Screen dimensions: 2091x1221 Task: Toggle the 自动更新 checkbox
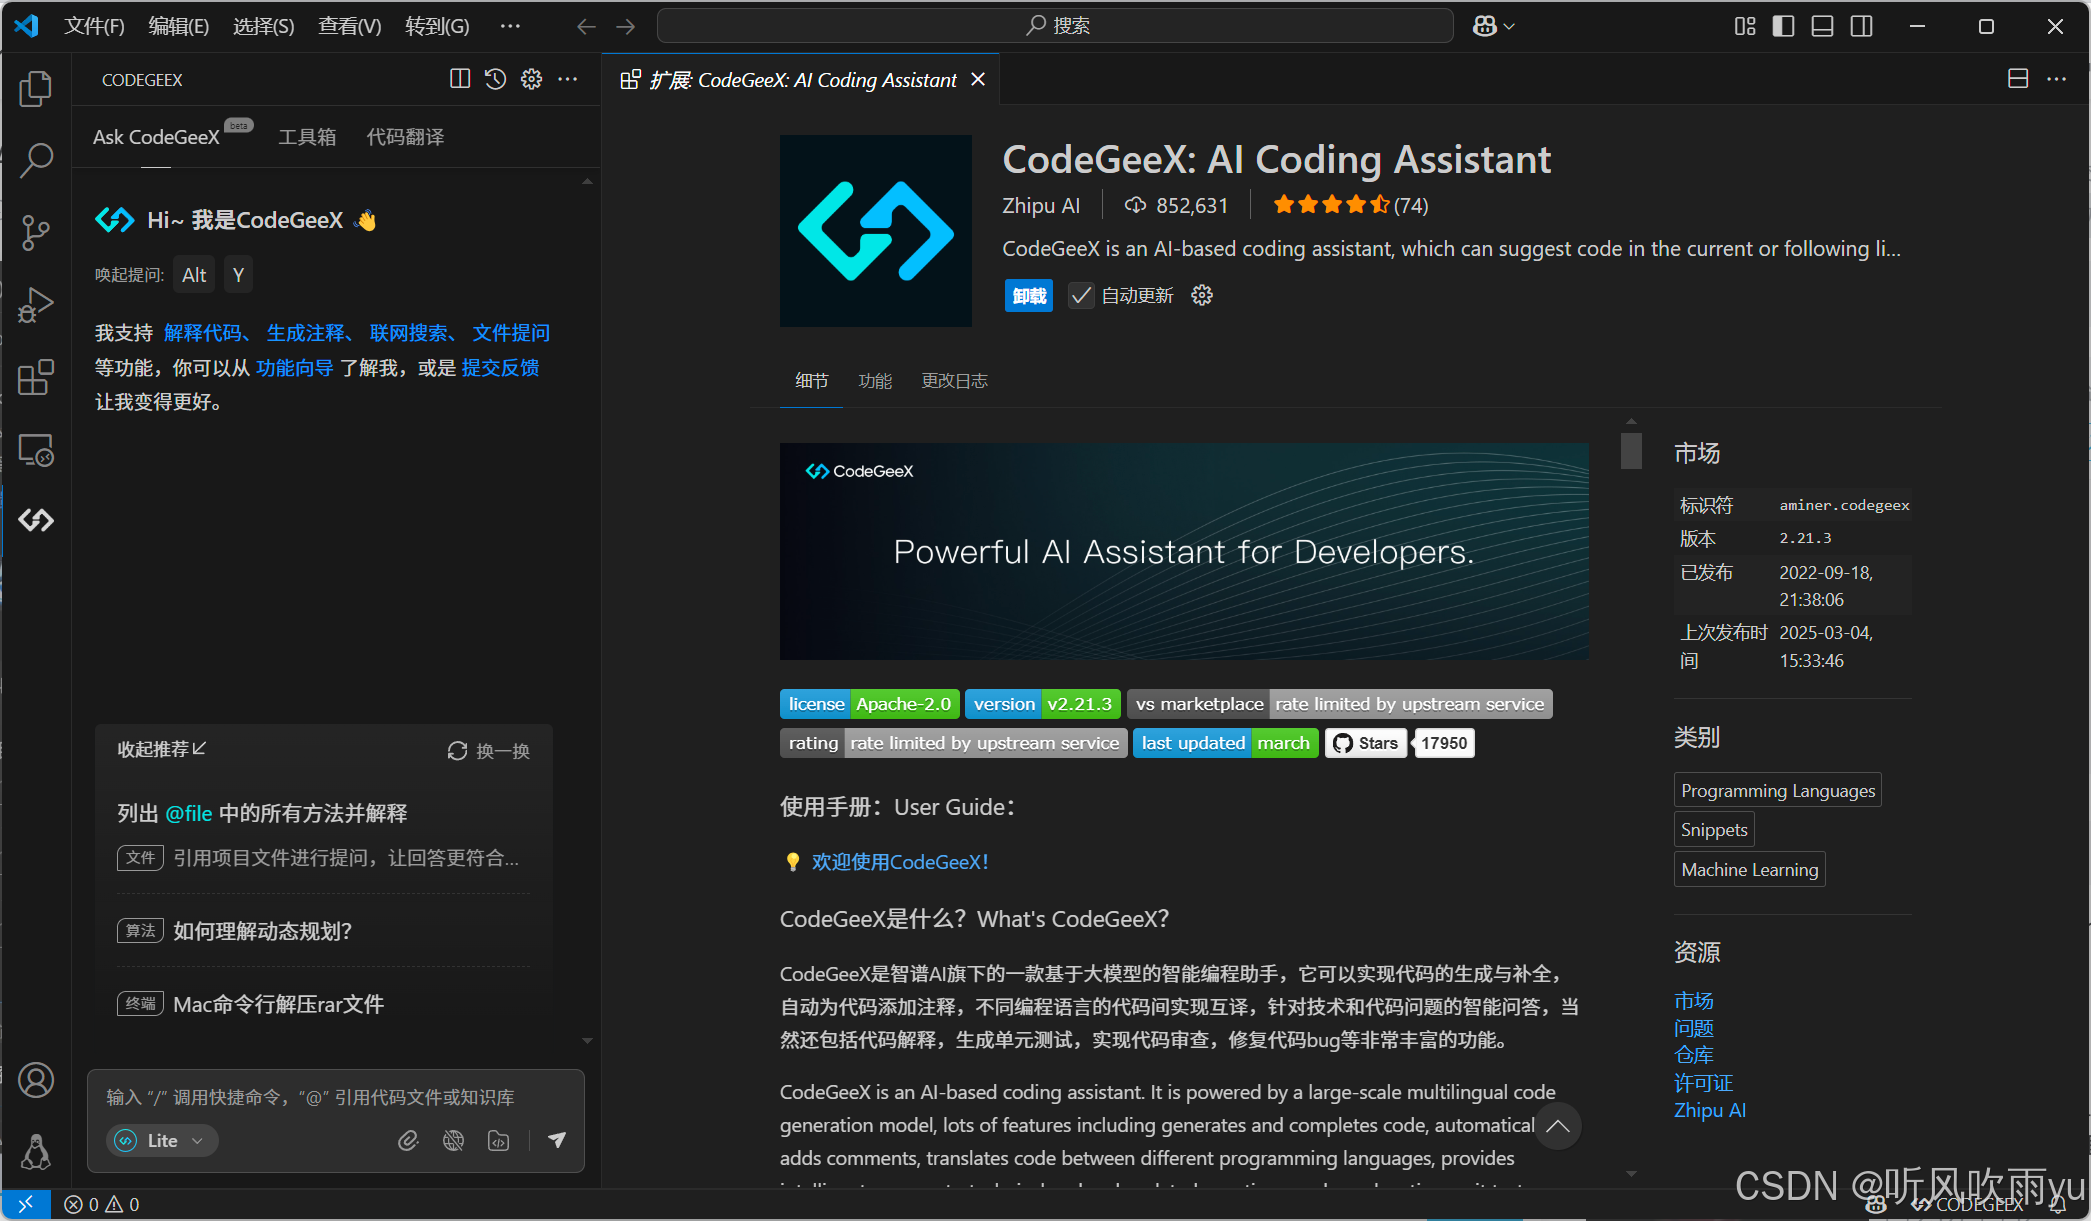pos(1081,296)
